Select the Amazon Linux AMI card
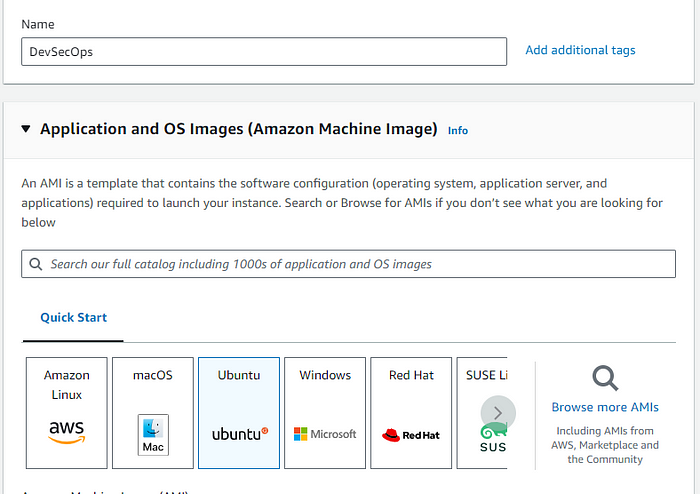This screenshot has height=494, width=700. click(x=67, y=413)
